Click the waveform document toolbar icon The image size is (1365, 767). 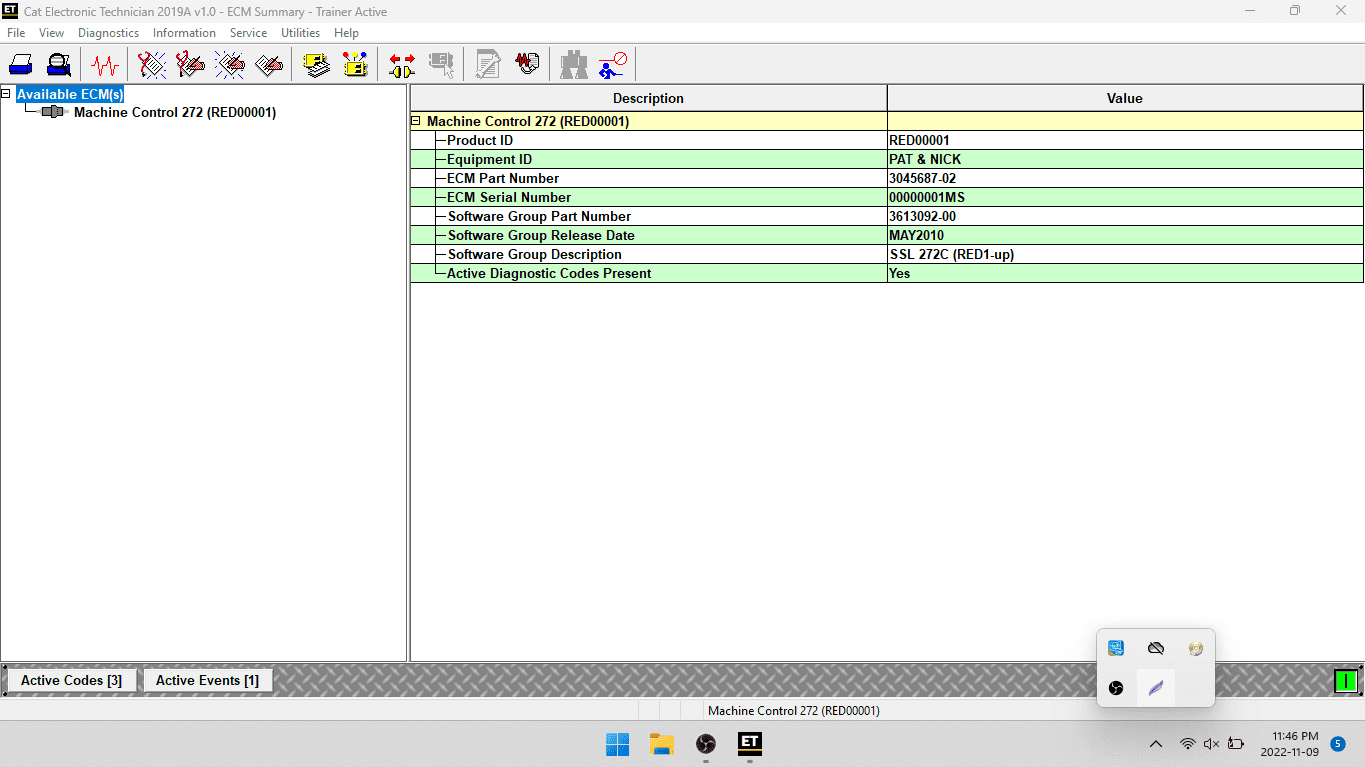click(x=527, y=65)
